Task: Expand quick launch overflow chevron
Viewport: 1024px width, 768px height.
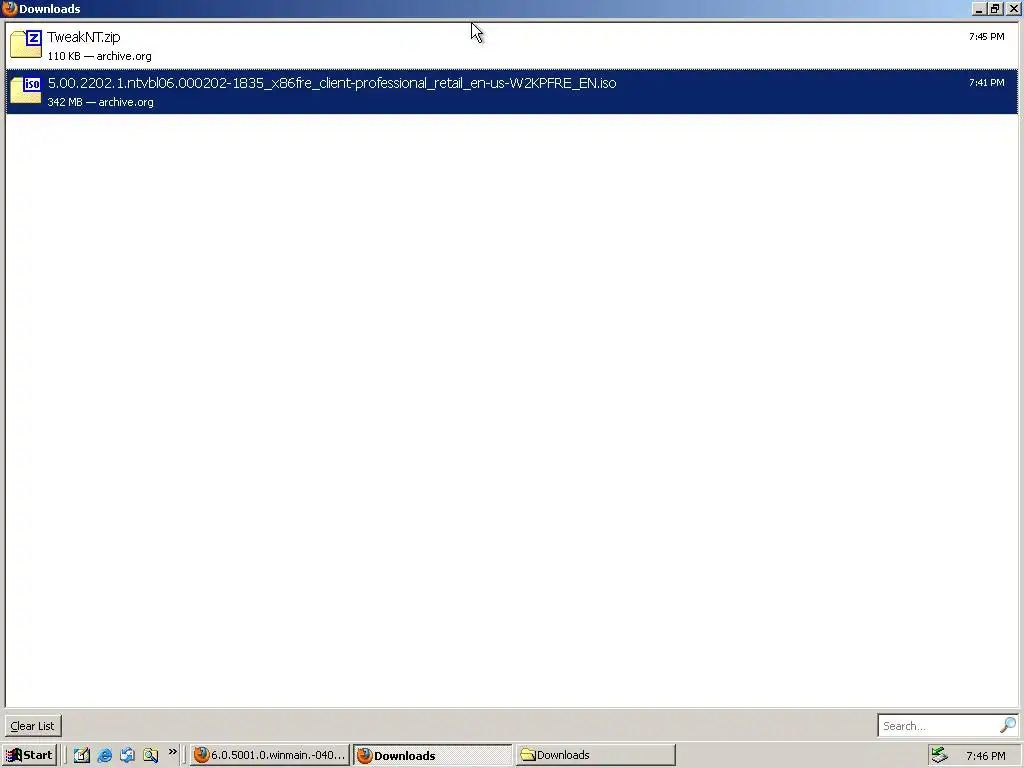Action: [x=172, y=752]
